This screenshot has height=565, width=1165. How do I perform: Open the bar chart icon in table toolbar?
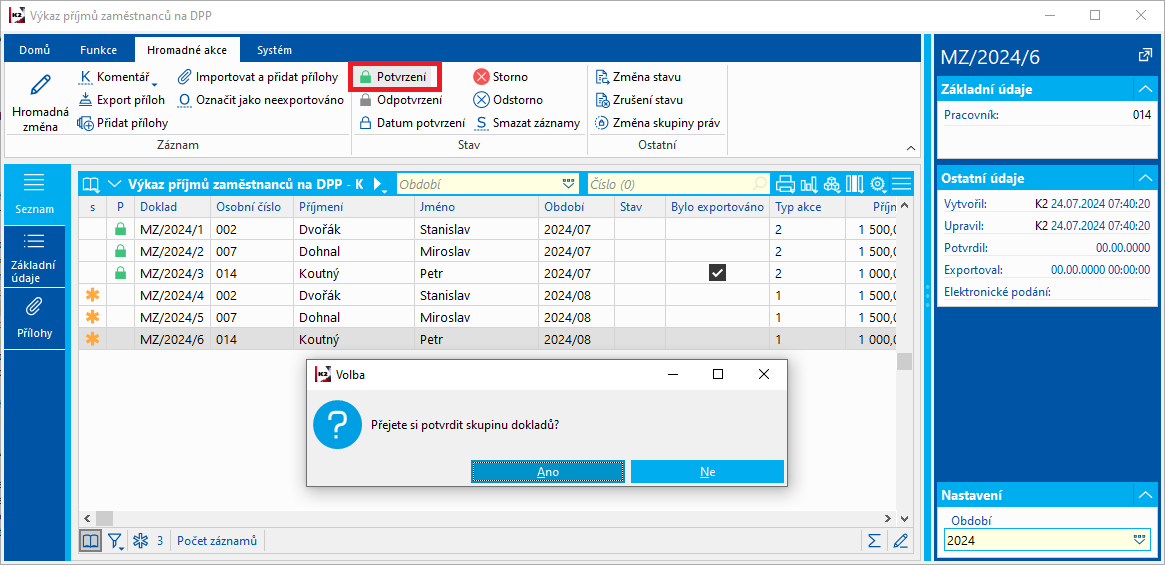[808, 184]
